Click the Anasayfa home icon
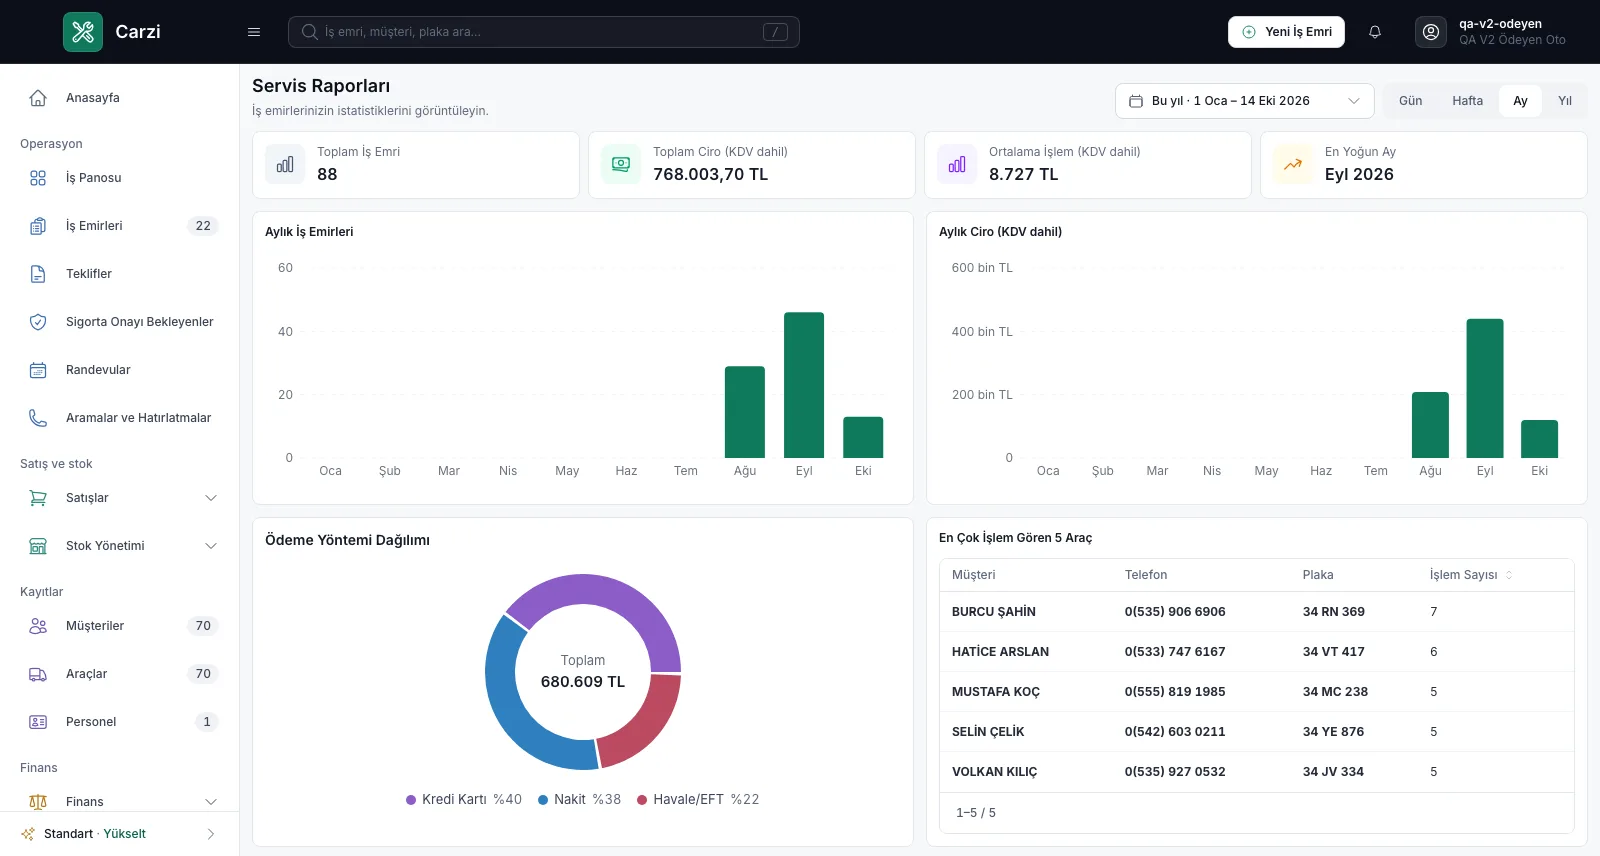 [38, 98]
